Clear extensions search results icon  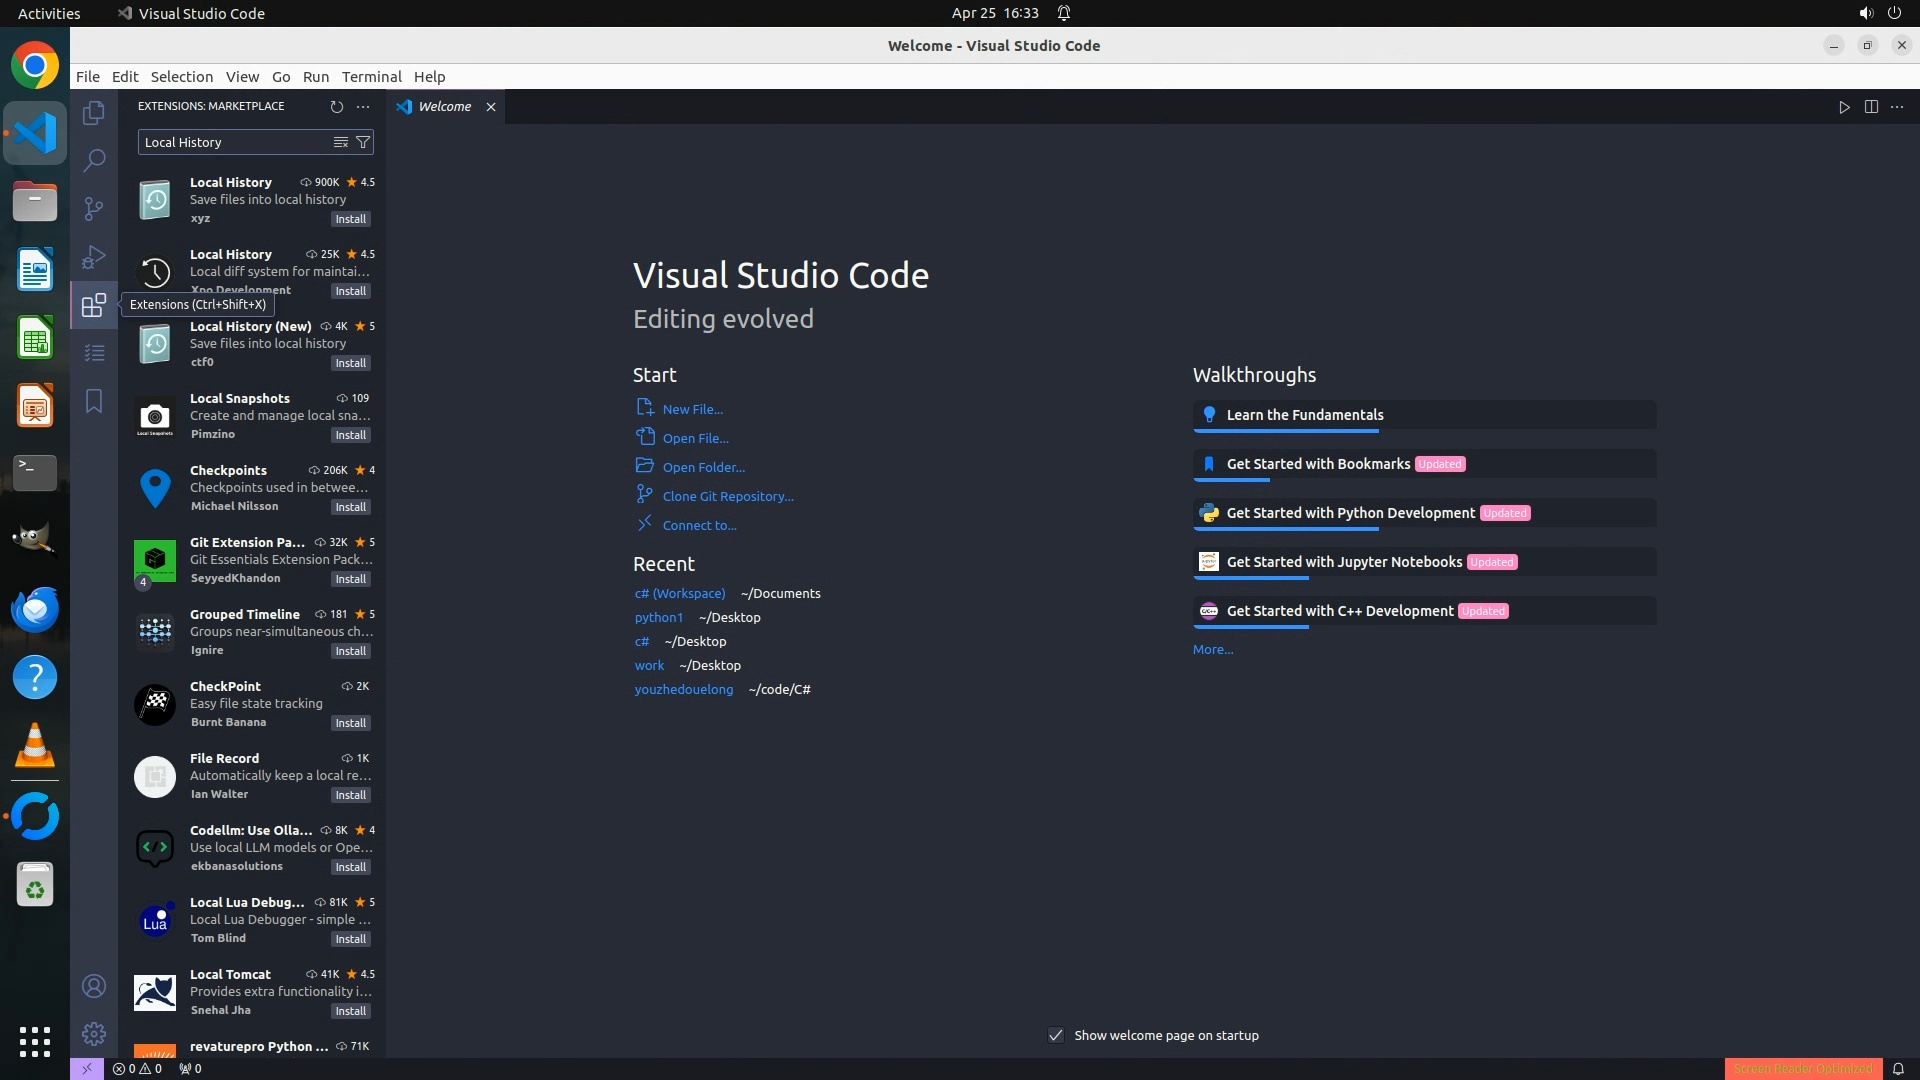pos(341,142)
